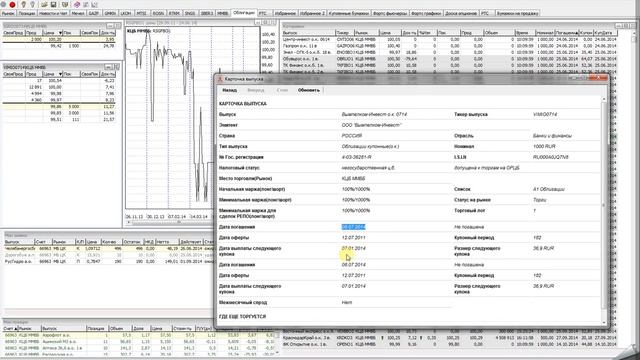Viewport: 640px width, 360px height.
Task: Sort bonds table by Тикер column
Action: point(344,33)
